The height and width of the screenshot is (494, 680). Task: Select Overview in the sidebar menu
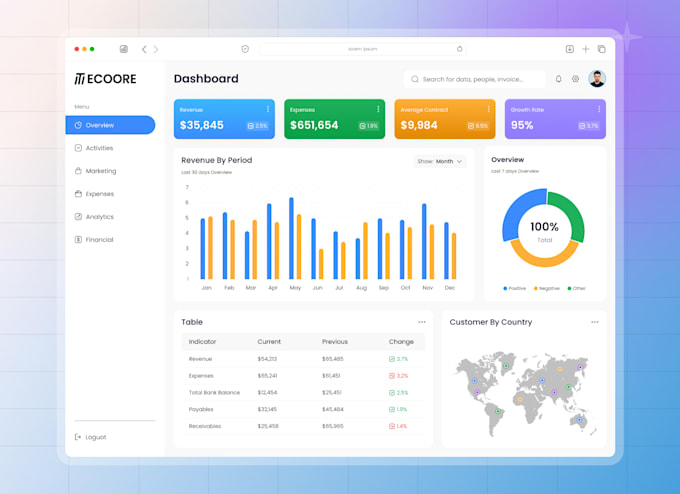pos(110,125)
